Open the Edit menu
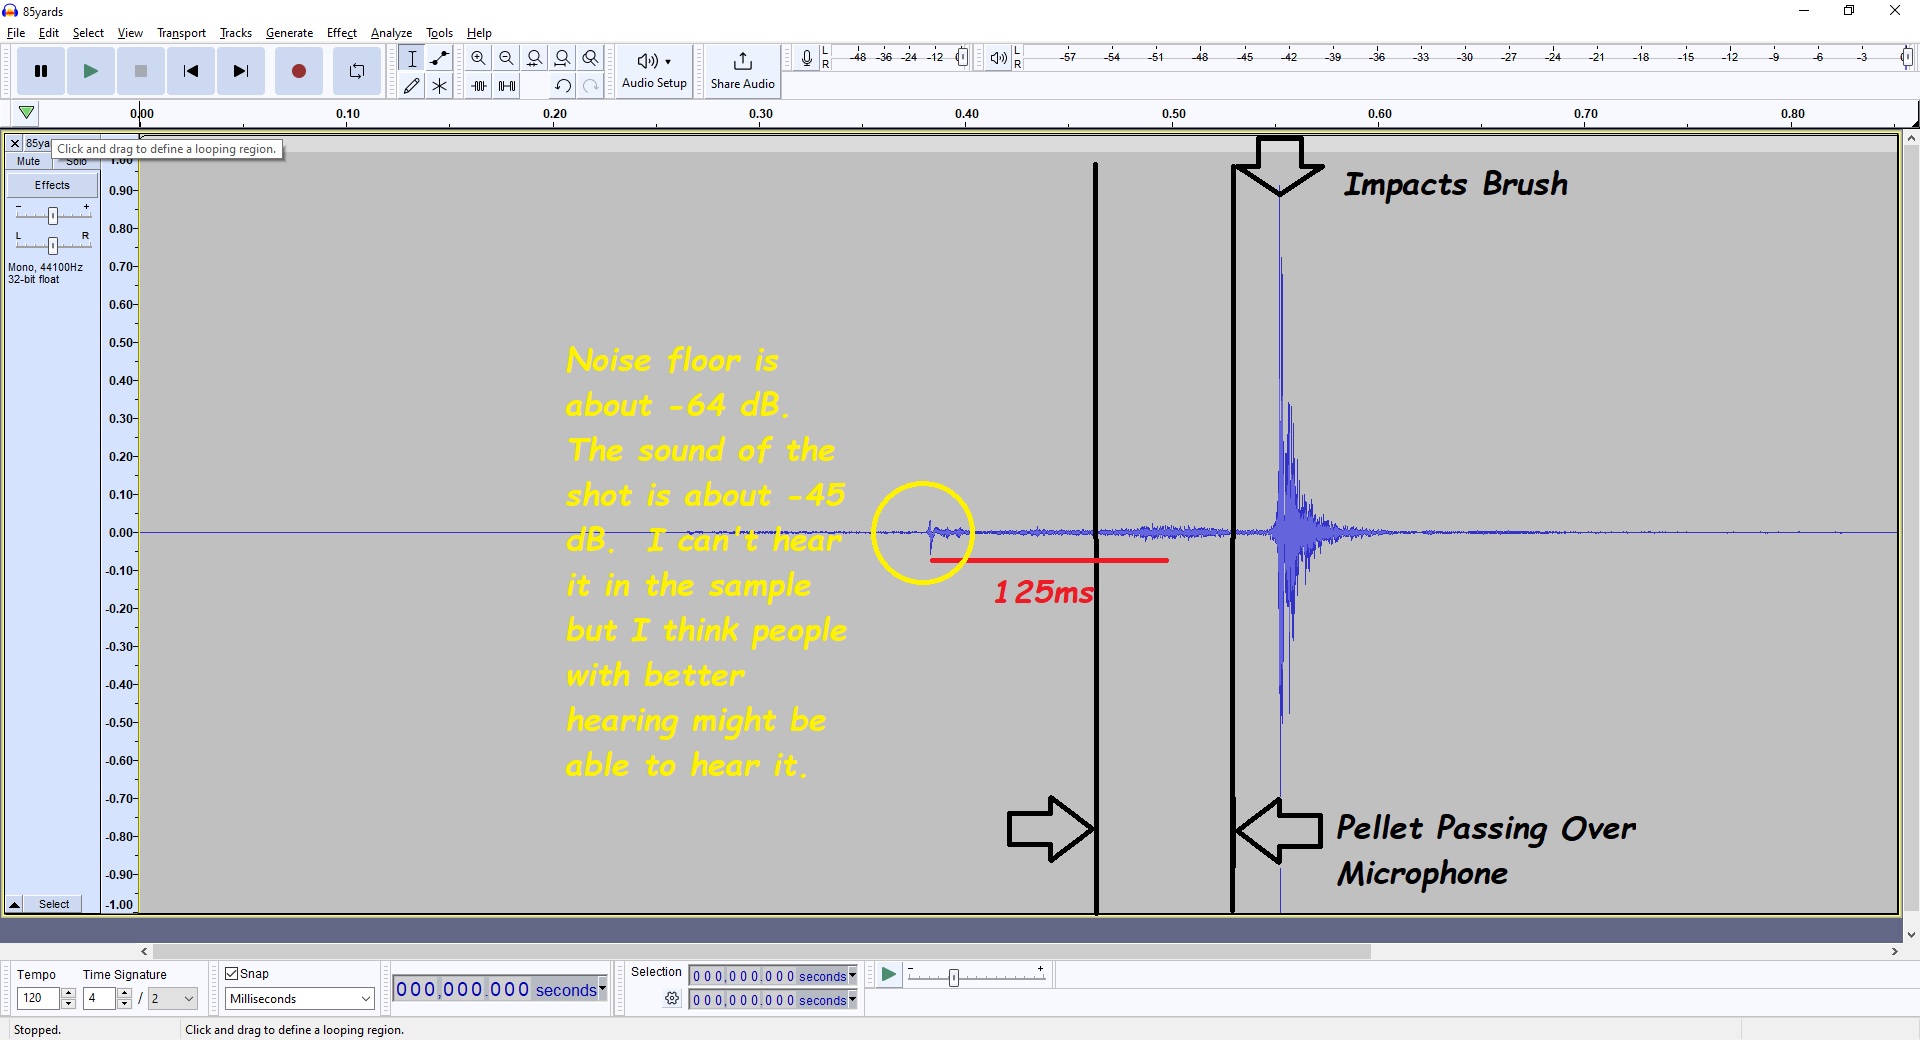The width and height of the screenshot is (1920, 1040). (x=49, y=33)
